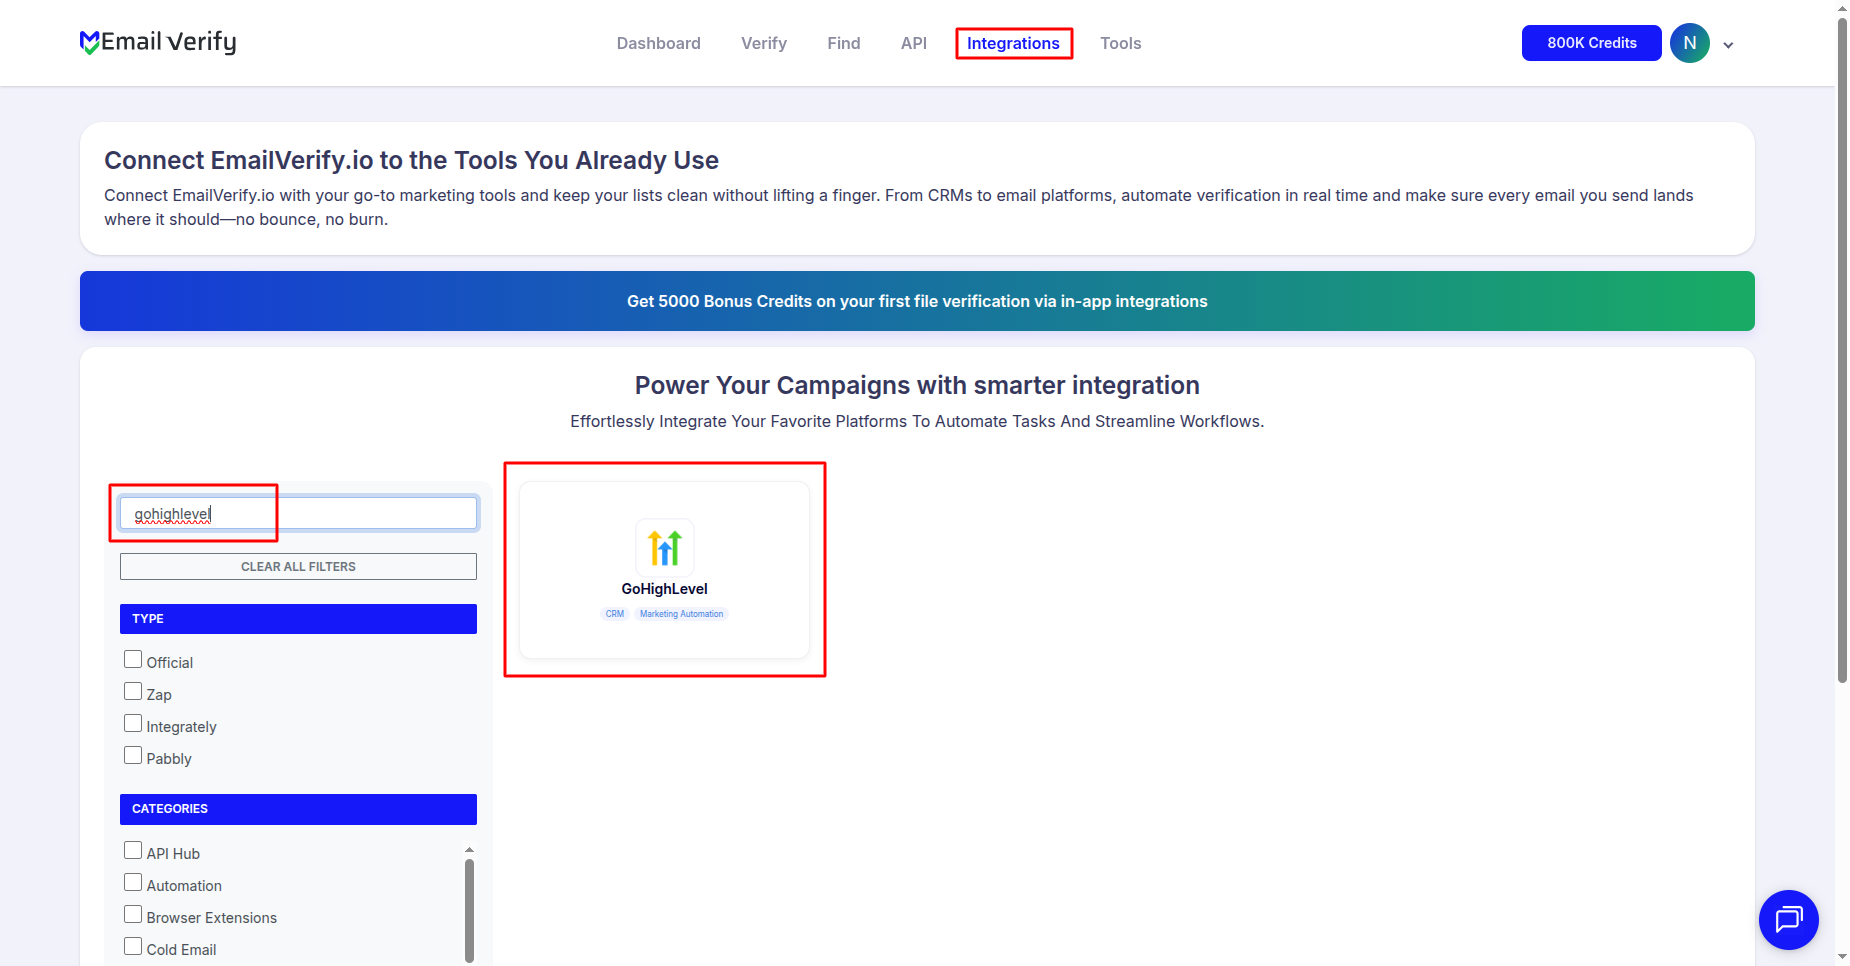Open the API navigation item
Screen dimensions: 1850x966
(x=914, y=43)
